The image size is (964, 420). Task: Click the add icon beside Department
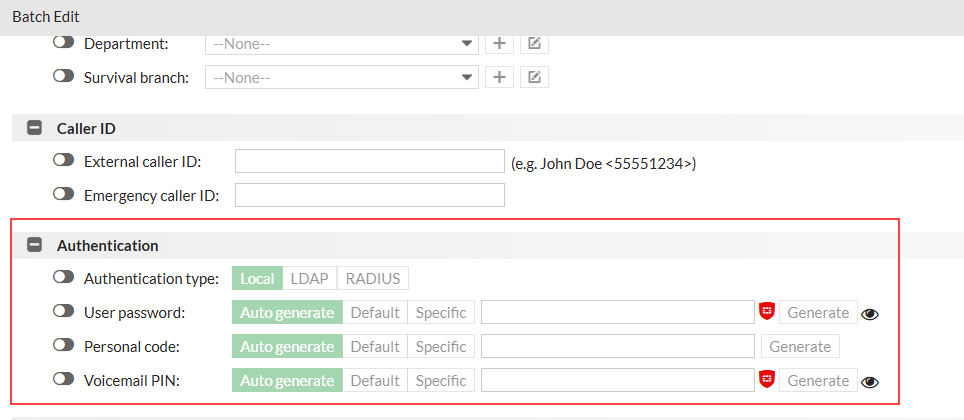[x=499, y=44]
